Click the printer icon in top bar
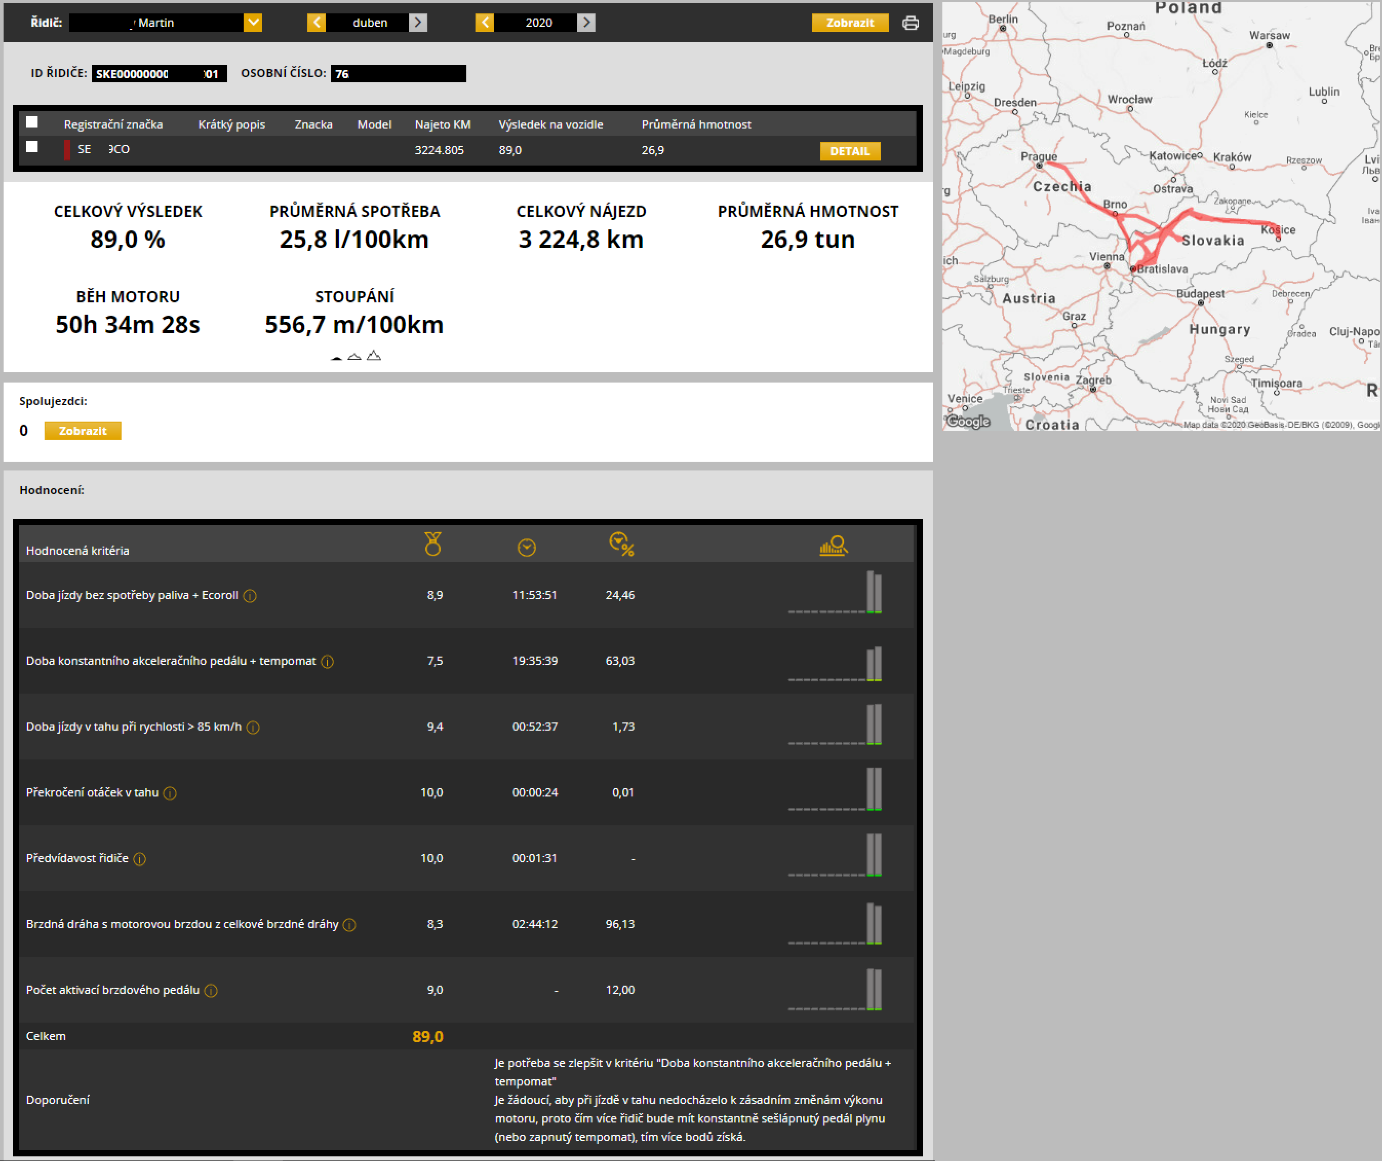 910,23
